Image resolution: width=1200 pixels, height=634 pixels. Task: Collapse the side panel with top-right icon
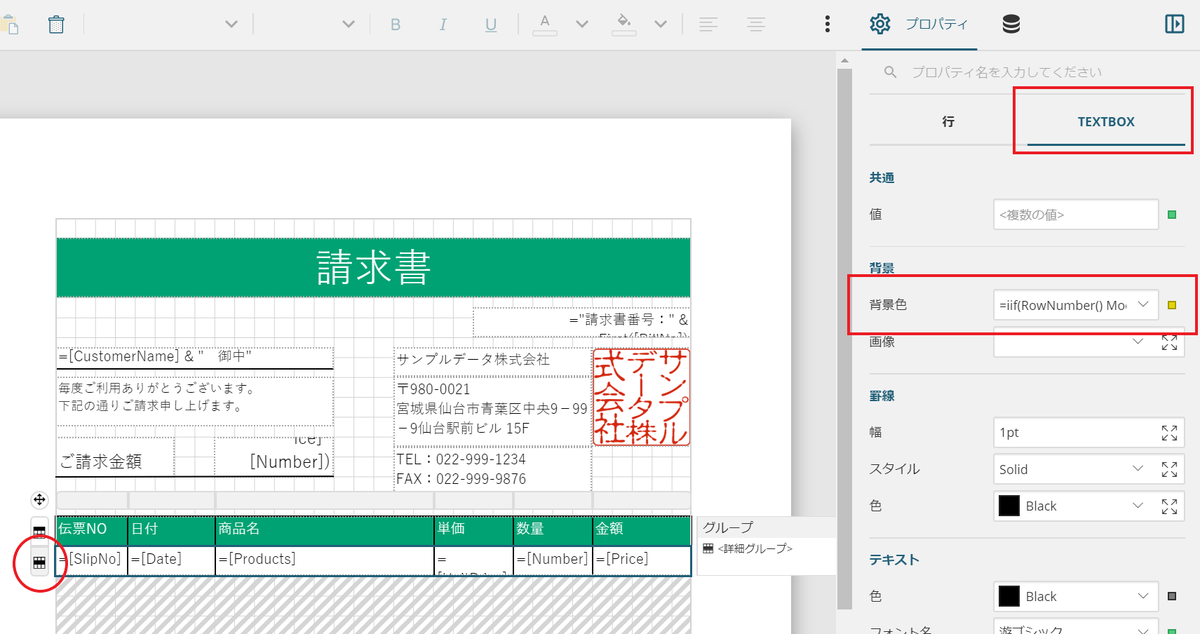coord(1175,24)
